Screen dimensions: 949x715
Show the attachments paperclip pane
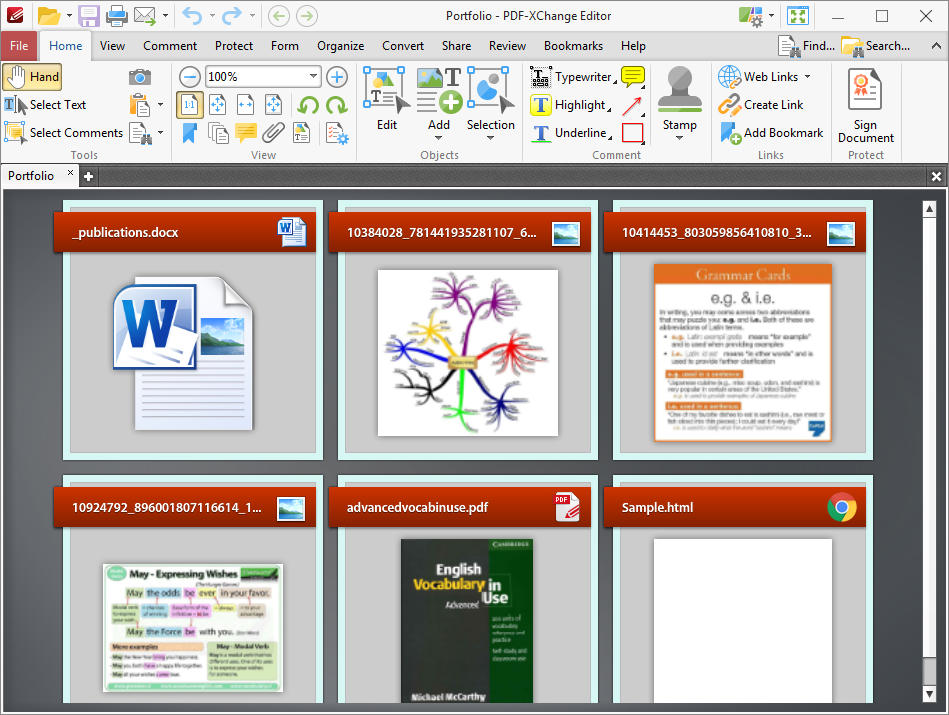point(274,133)
